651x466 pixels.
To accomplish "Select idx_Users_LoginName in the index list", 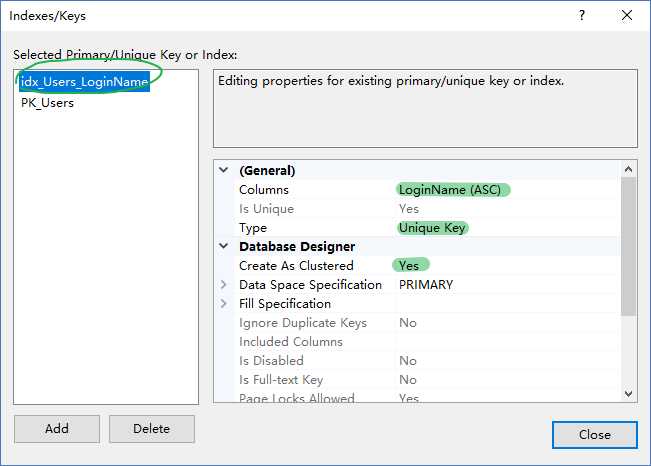I will coord(85,81).
